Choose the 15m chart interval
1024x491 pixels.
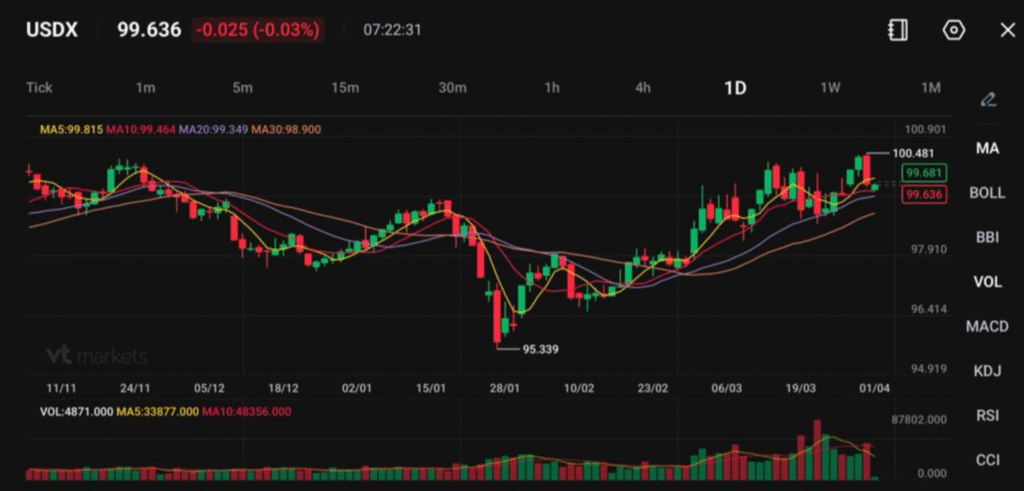click(x=345, y=88)
